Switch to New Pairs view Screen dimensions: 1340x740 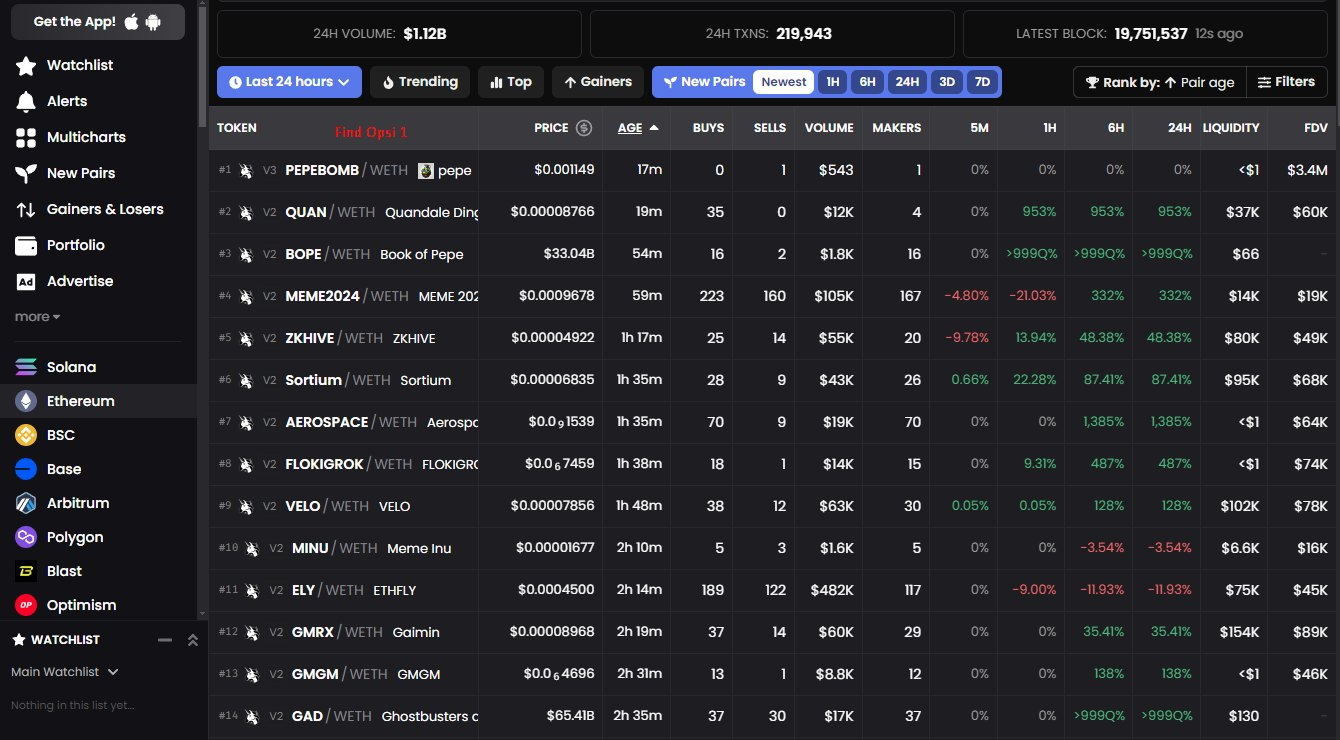point(704,82)
